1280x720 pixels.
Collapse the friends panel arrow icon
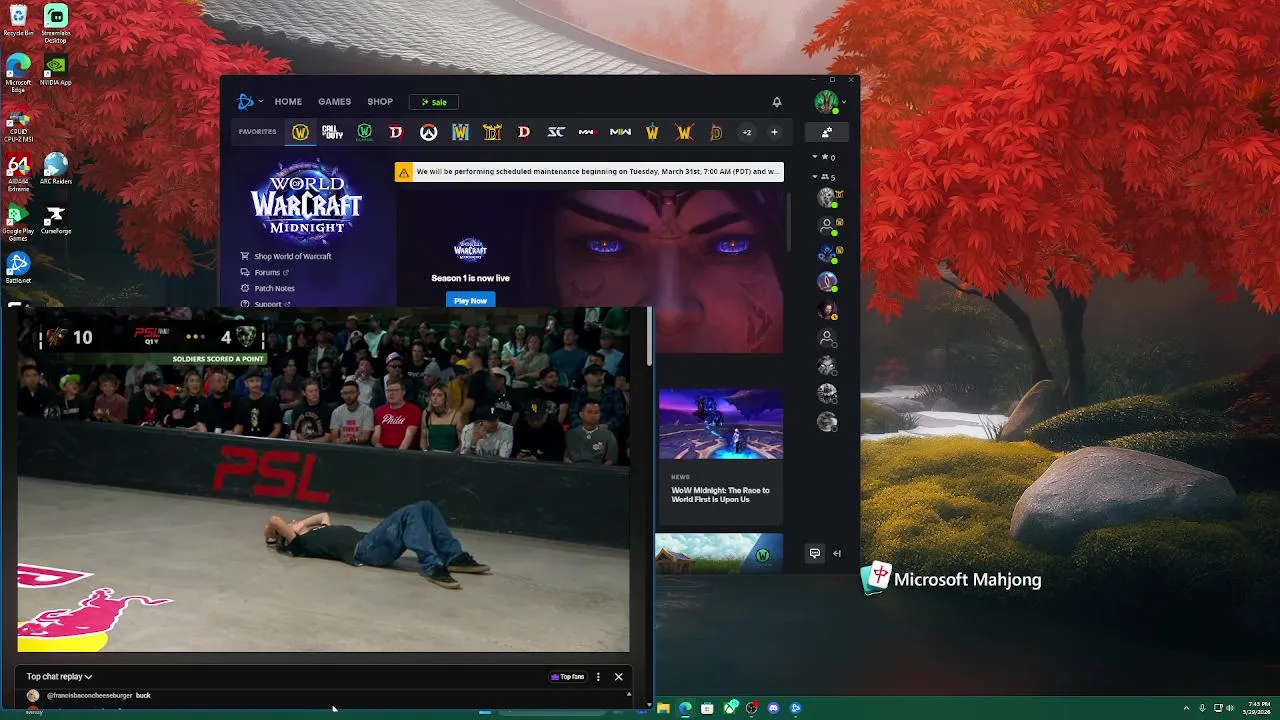tap(837, 553)
